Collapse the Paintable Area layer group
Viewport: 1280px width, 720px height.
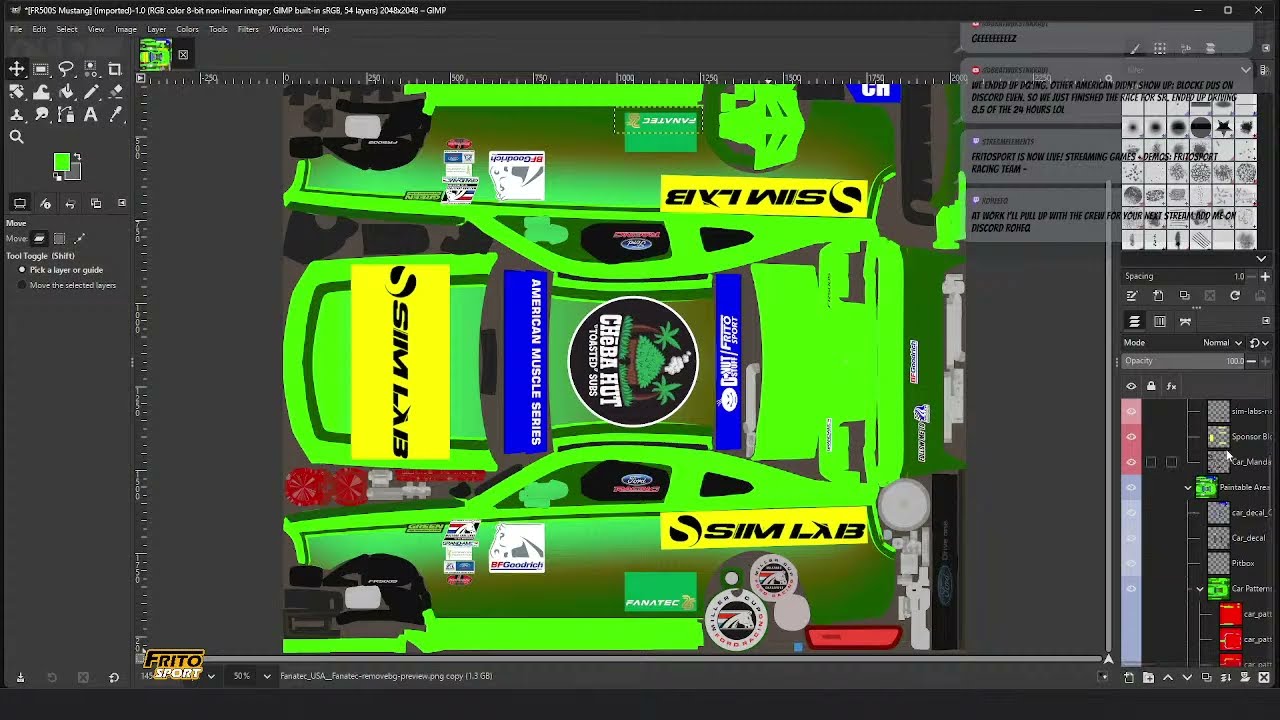tap(1188, 488)
